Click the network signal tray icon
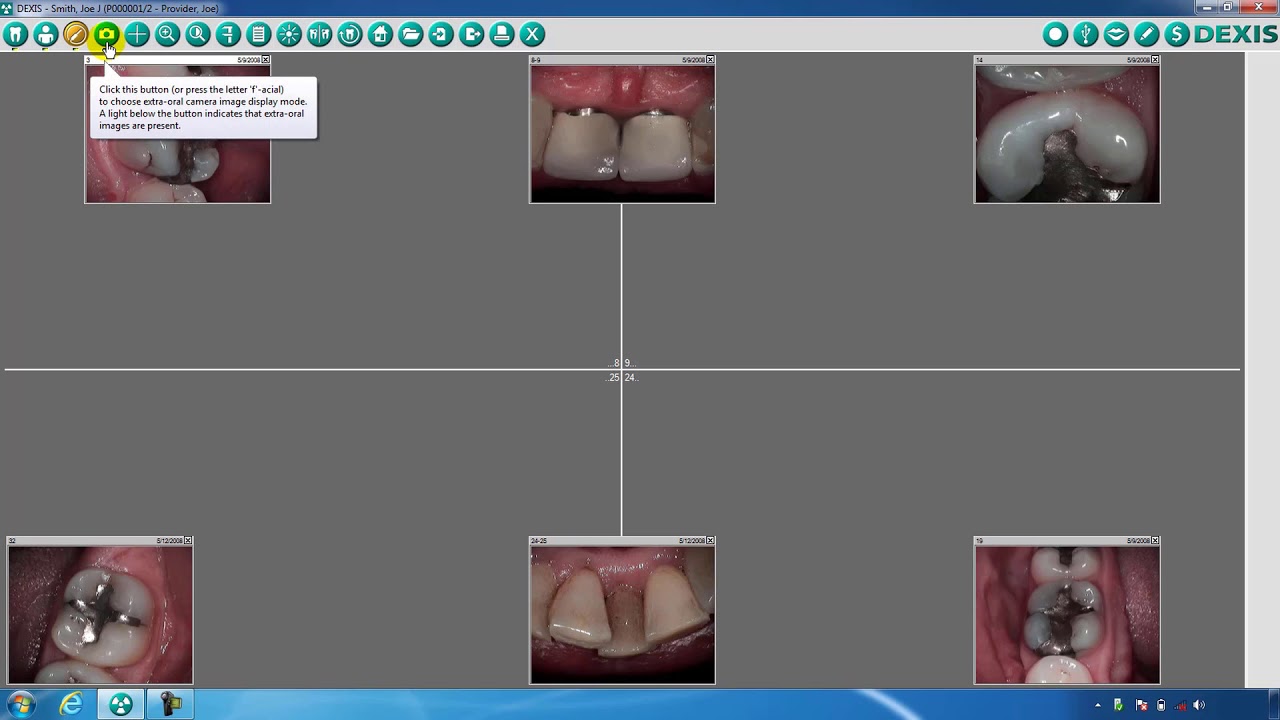1280x720 pixels. click(1180, 705)
